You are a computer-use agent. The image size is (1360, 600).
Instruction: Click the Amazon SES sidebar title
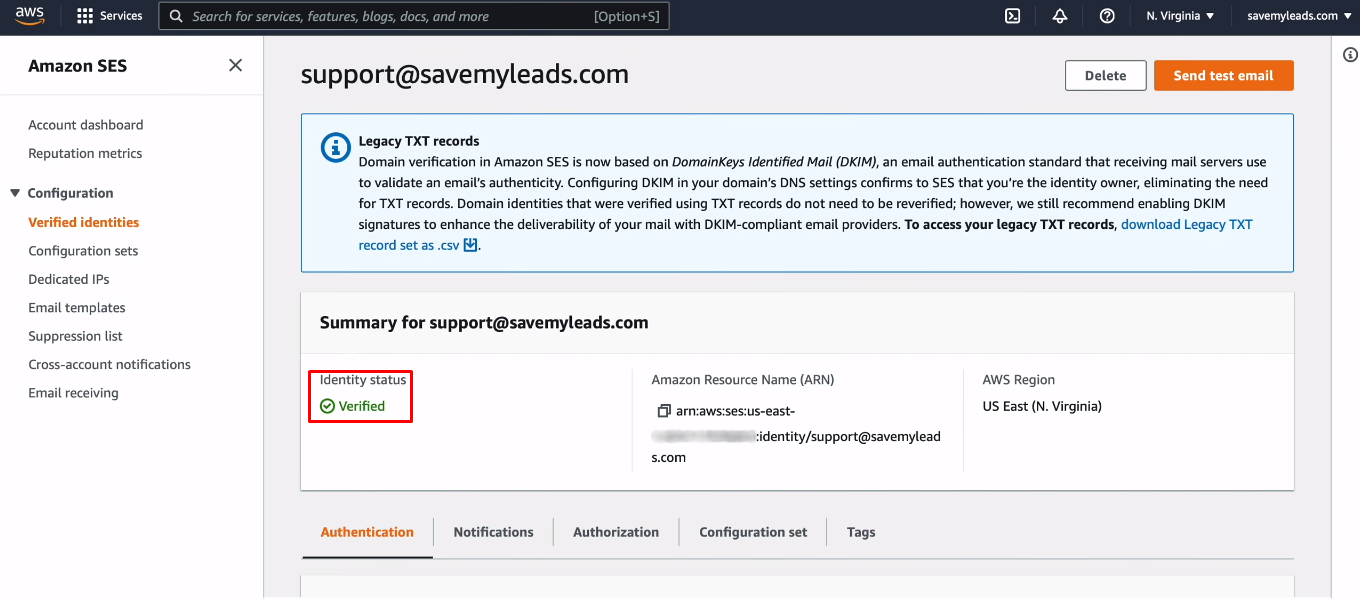click(78, 66)
